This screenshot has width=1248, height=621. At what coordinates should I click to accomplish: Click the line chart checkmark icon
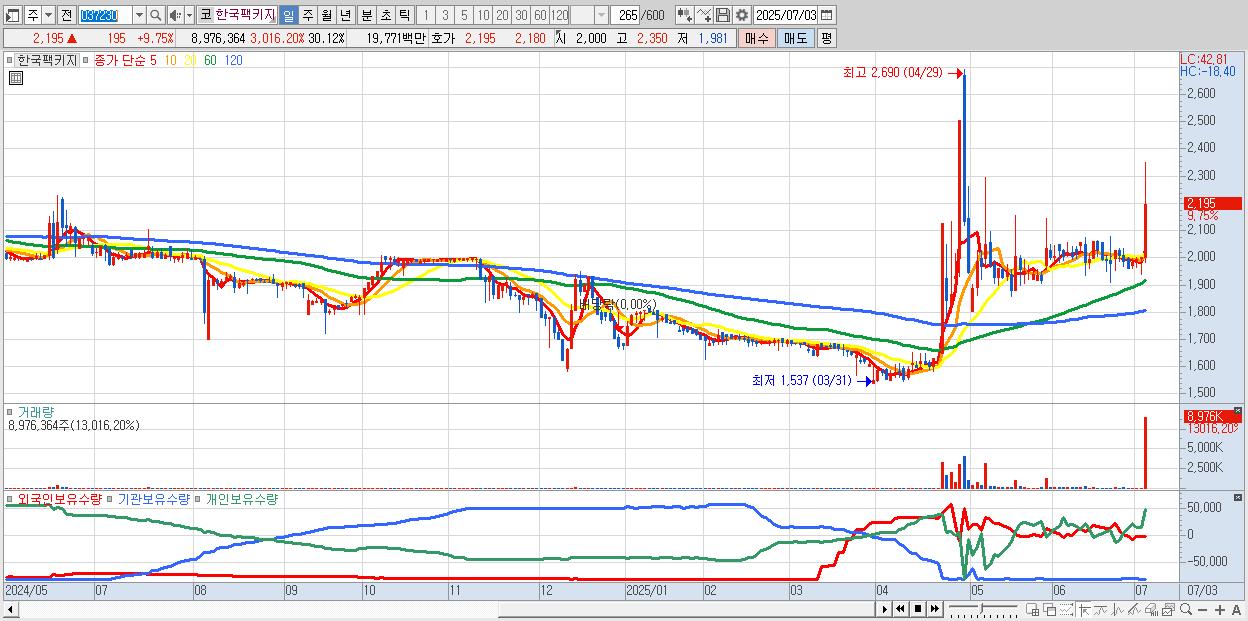704,15
